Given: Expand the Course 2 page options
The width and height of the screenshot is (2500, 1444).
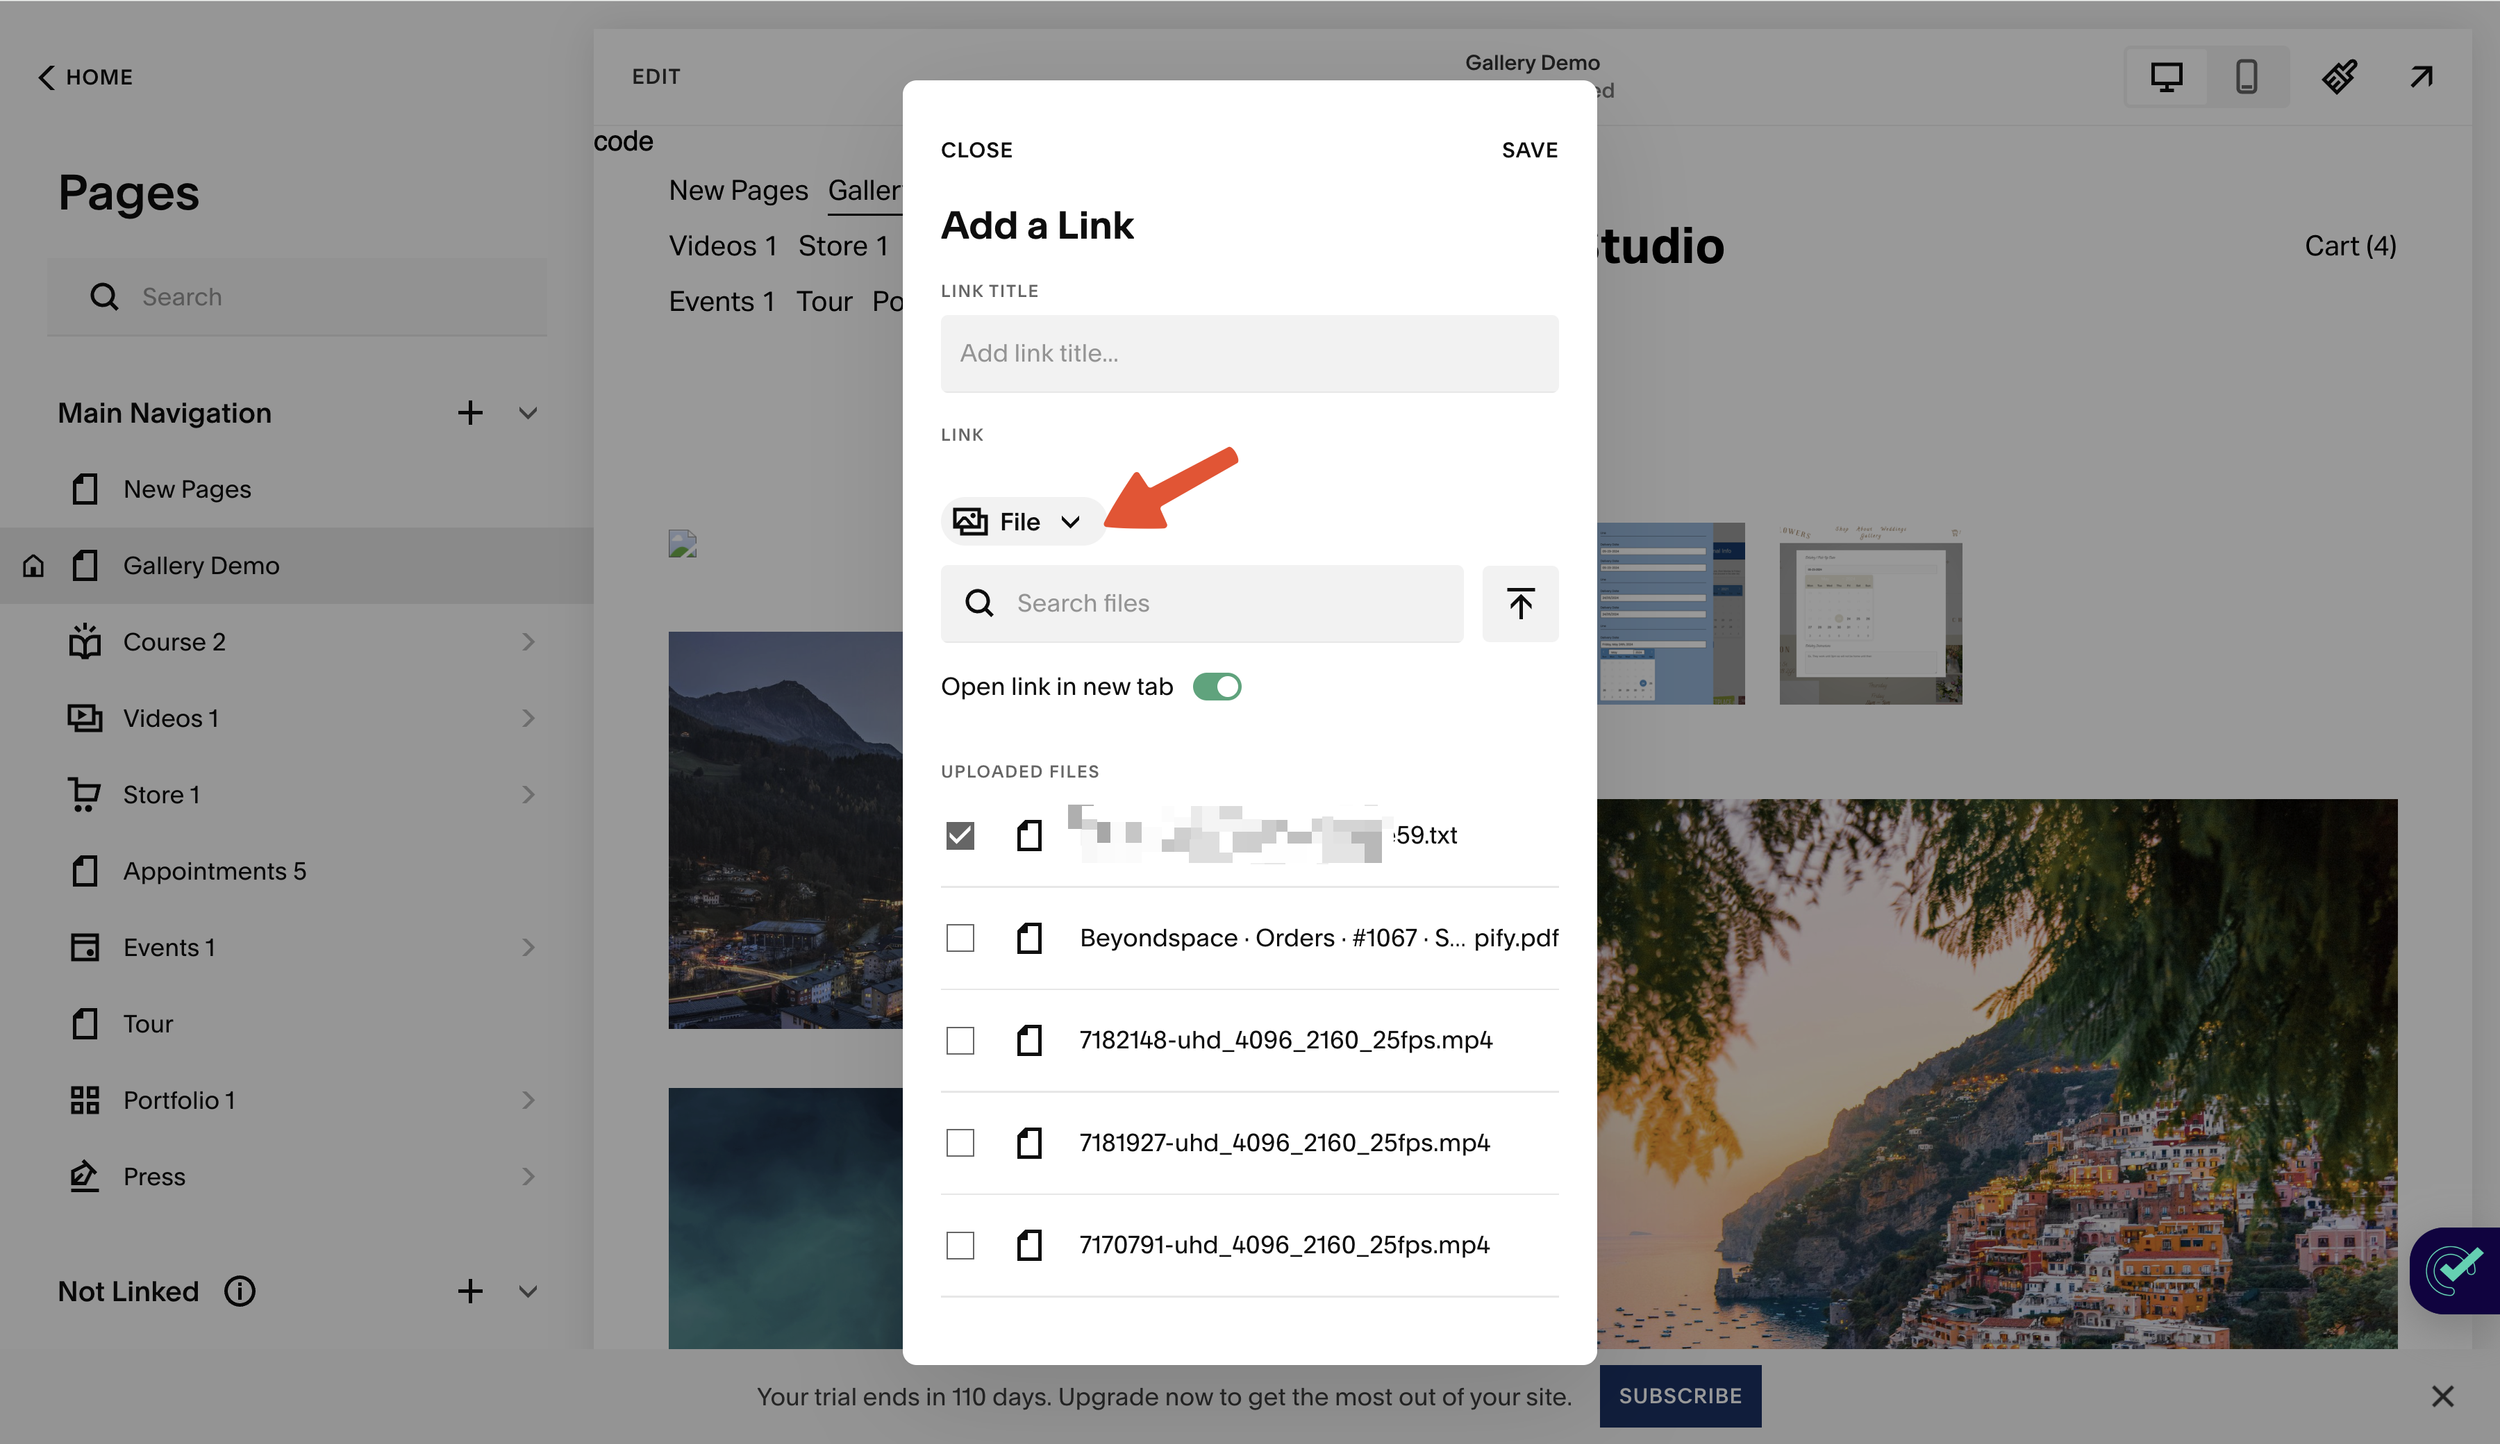Looking at the screenshot, I should pos(529,641).
